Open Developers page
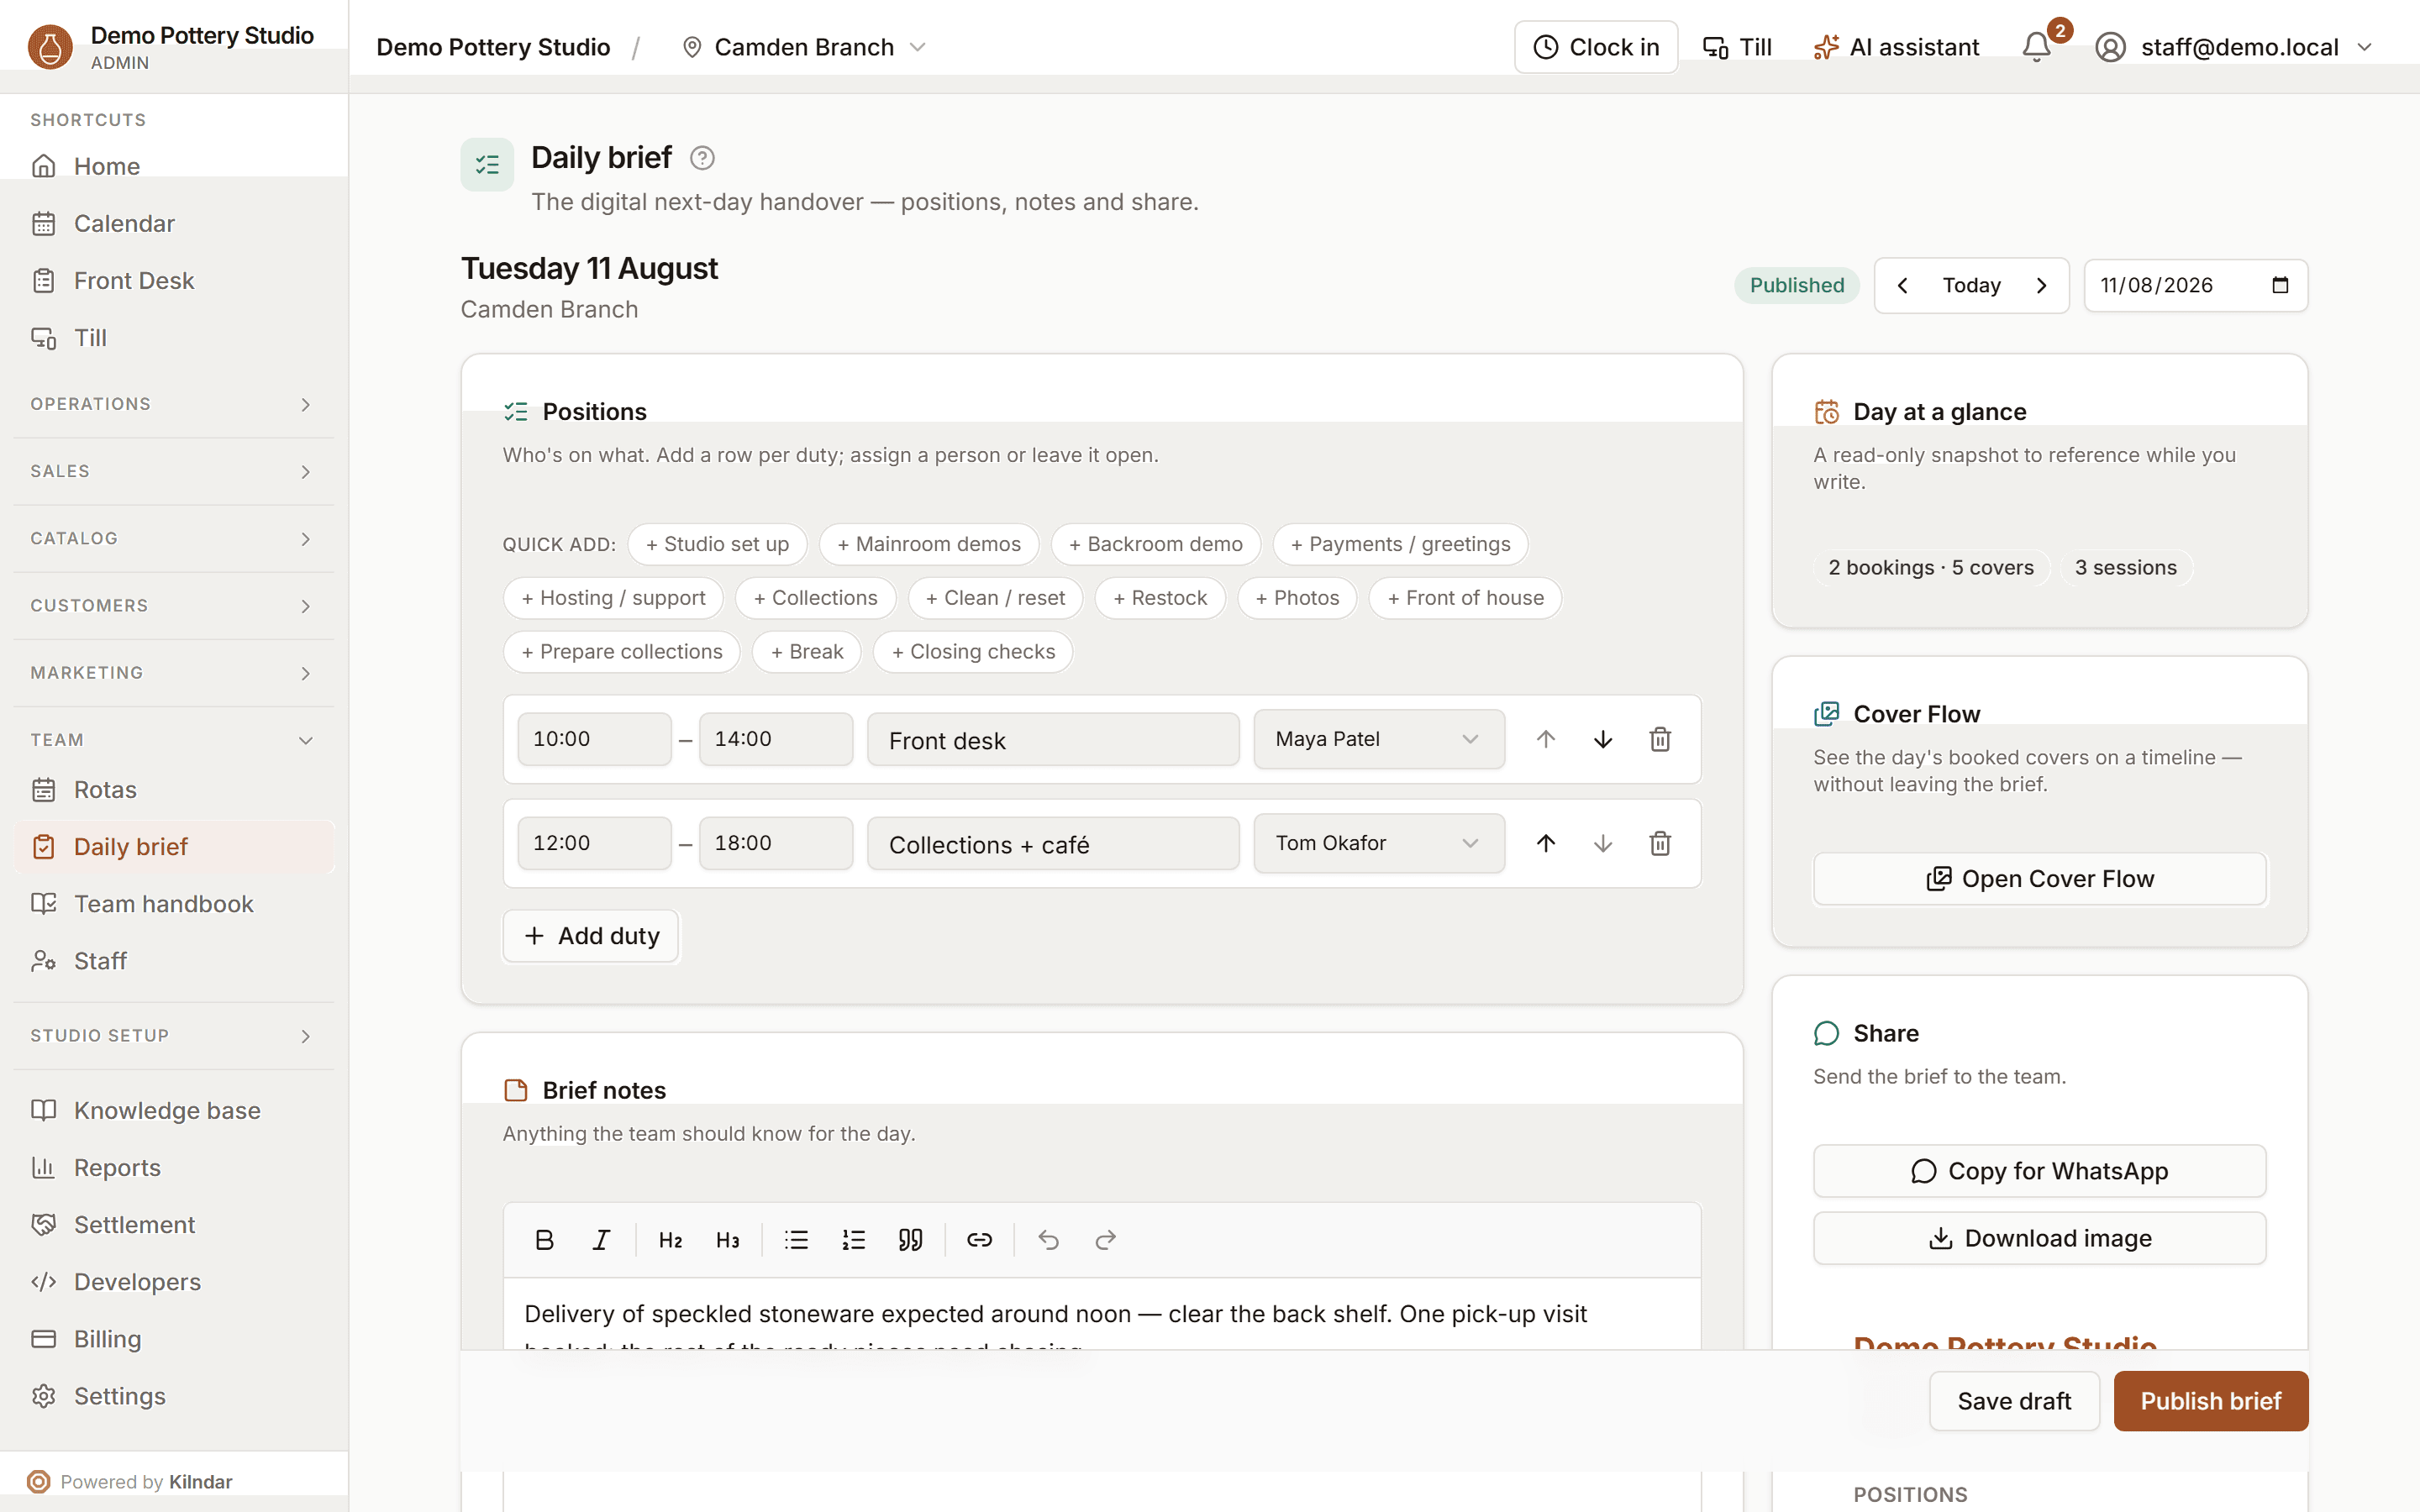Screen dimensions: 2420x1512 [173, 1282]
